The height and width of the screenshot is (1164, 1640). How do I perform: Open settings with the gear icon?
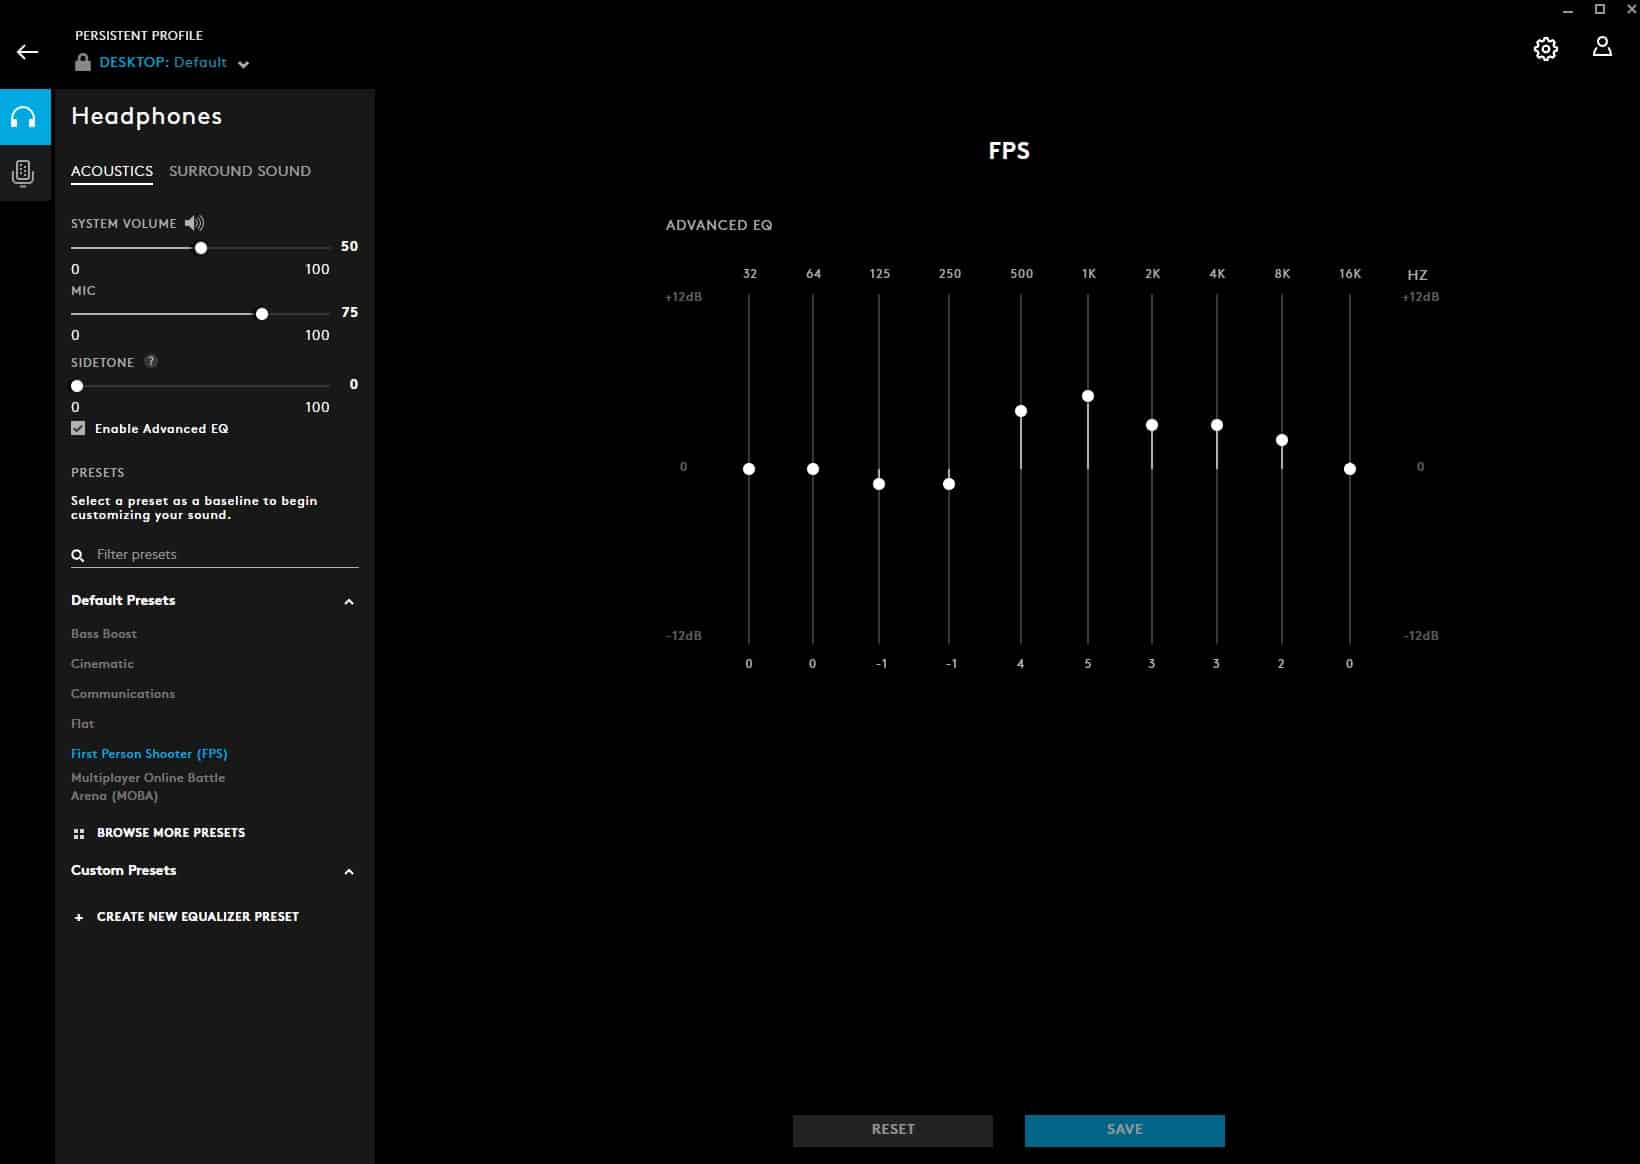1545,49
